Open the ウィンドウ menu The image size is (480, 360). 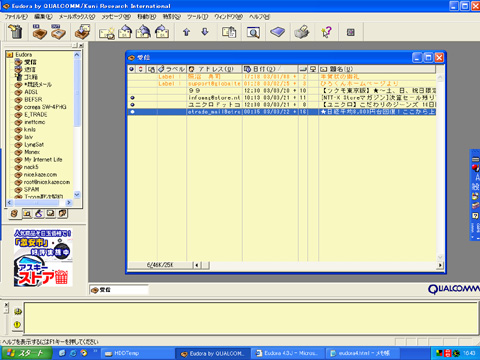[228, 16]
